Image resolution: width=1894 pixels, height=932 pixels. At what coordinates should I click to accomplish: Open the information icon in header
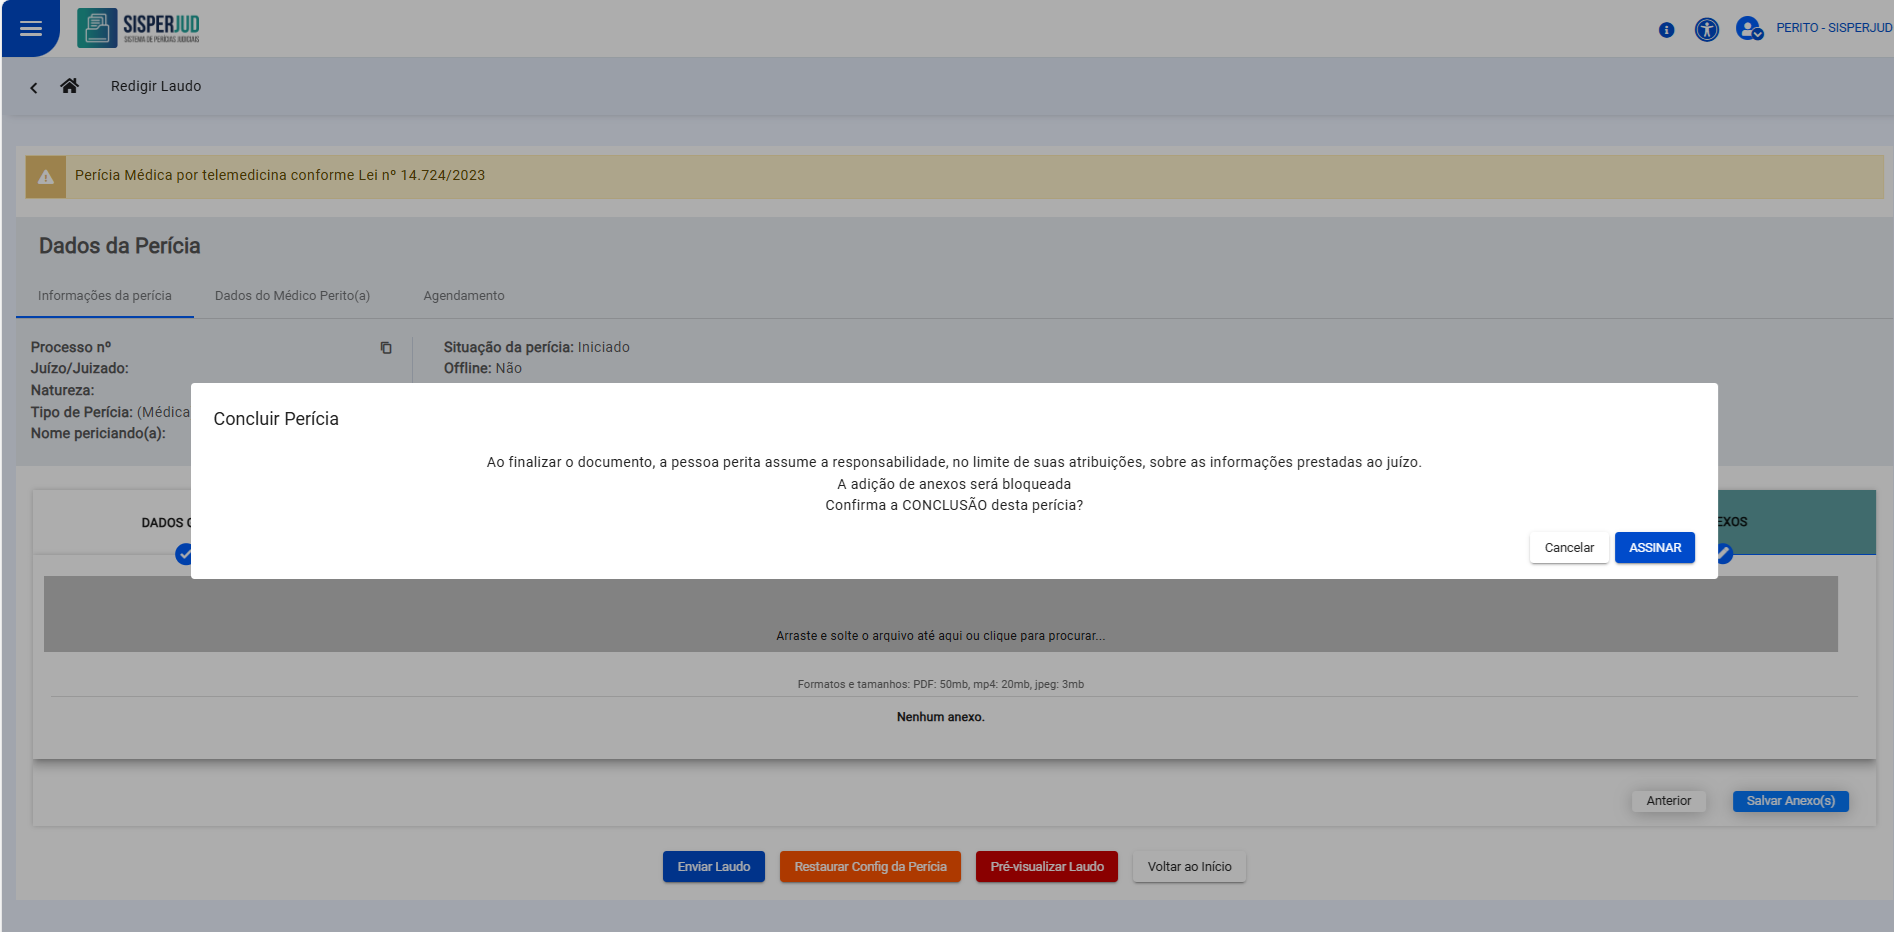coord(1666,30)
